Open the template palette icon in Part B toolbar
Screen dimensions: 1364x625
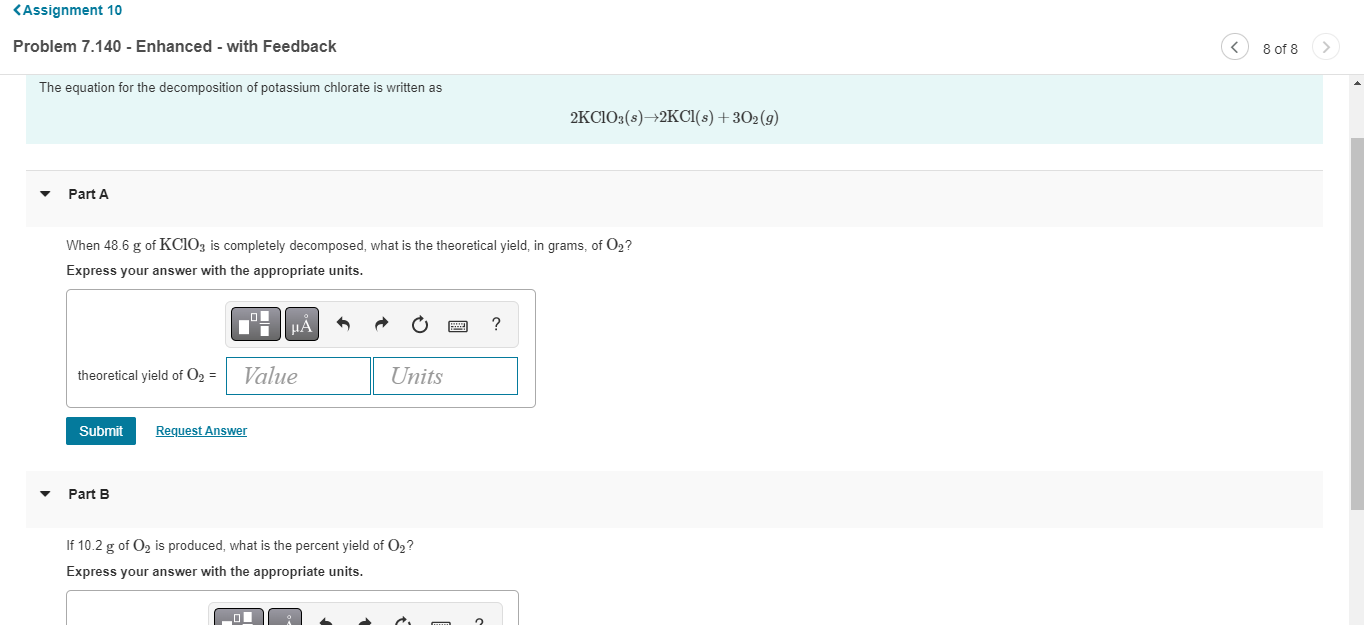[x=238, y=616]
